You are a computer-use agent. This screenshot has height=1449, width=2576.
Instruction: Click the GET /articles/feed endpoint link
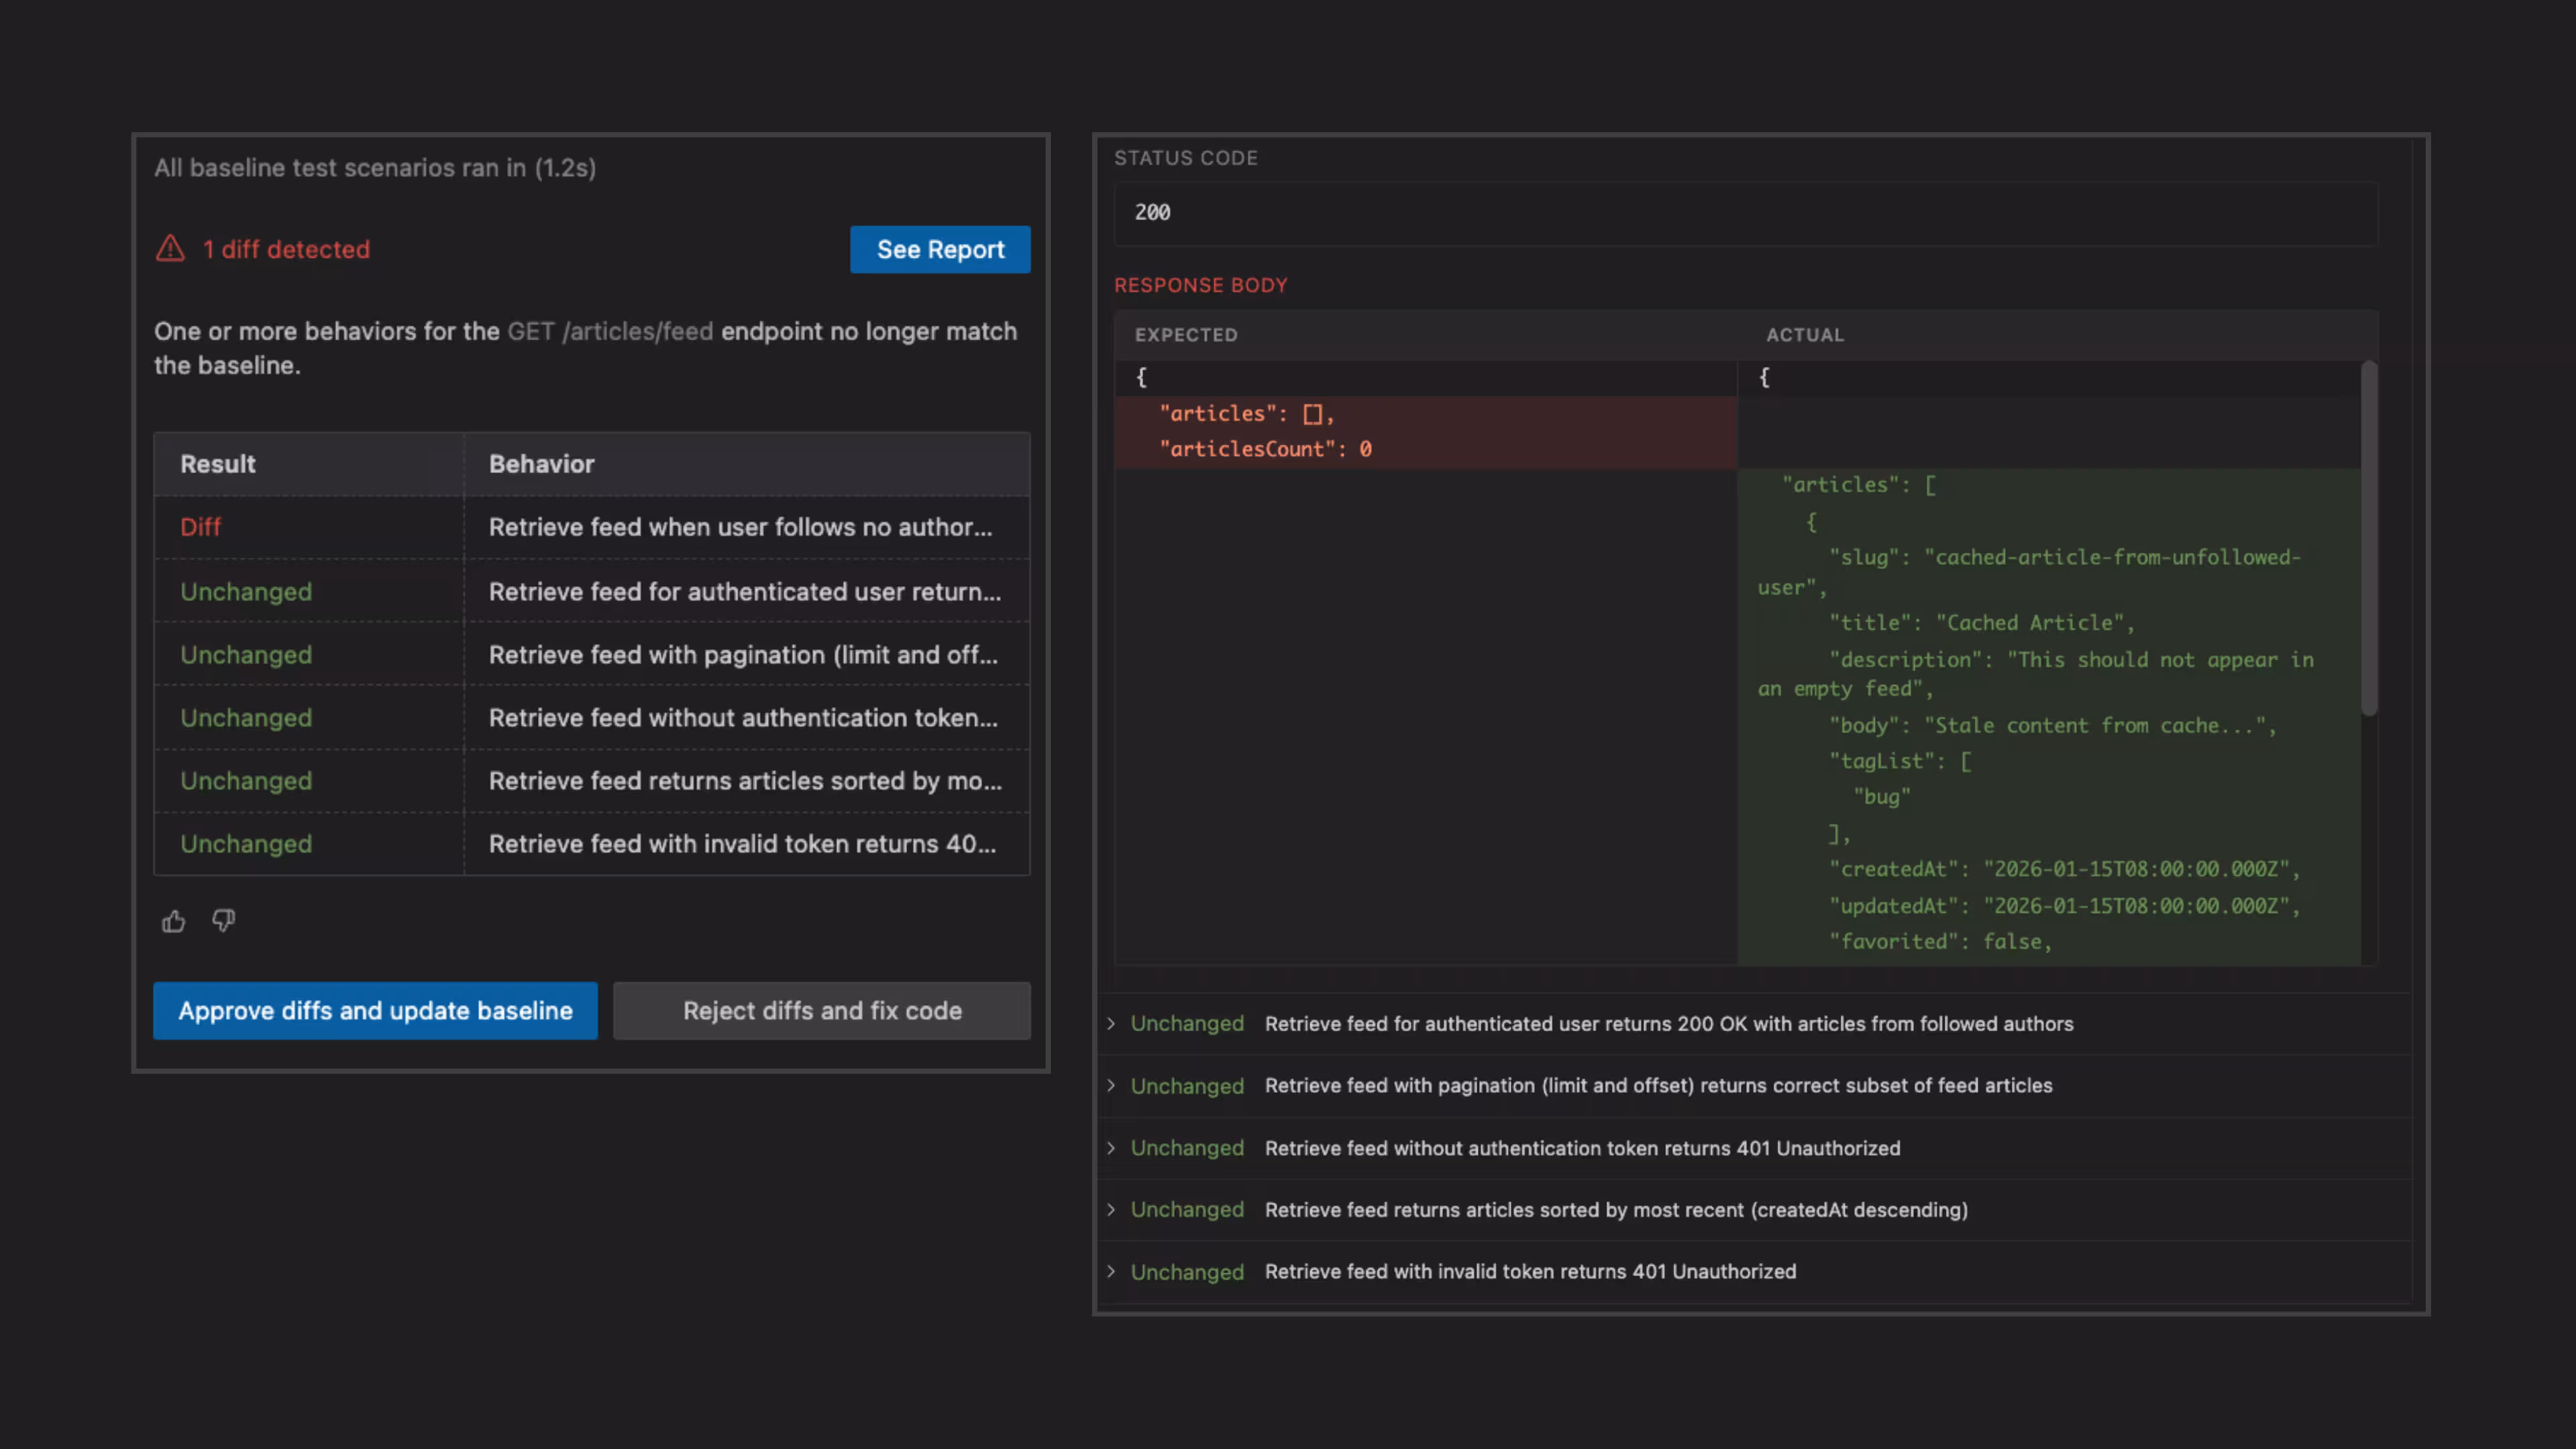pyautogui.click(x=610, y=331)
